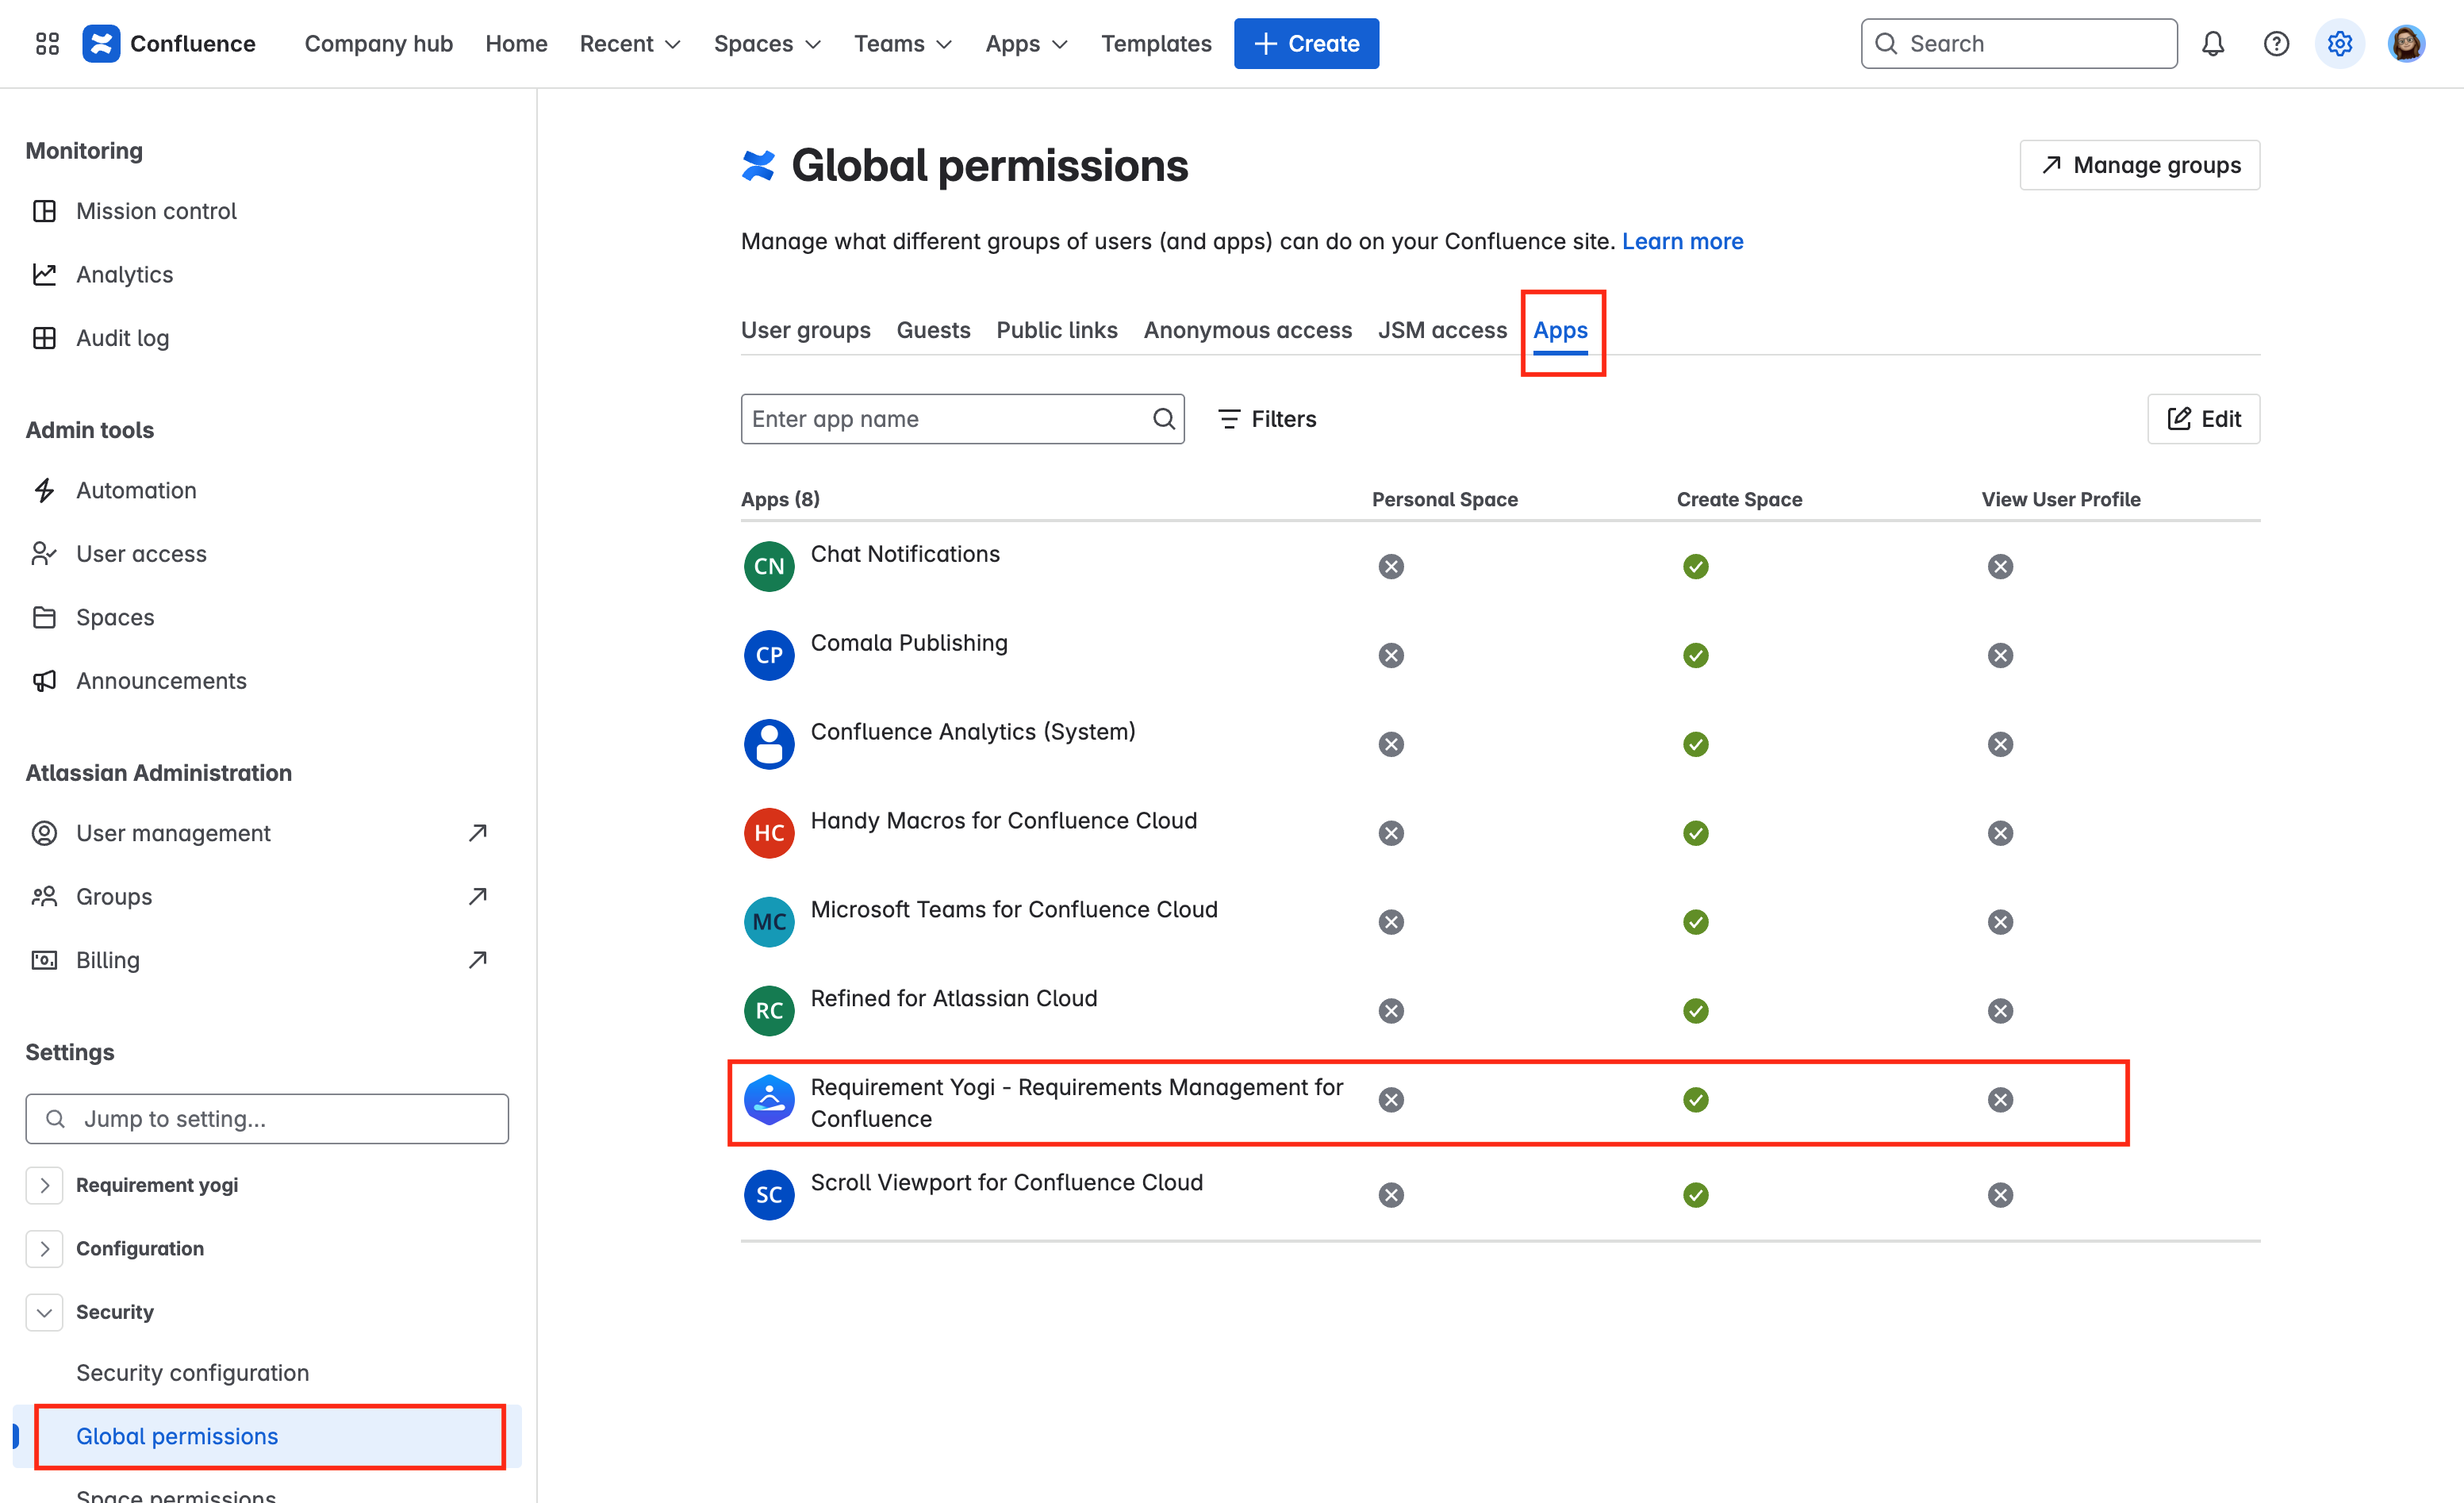Collapse the Security section in the sidebar

pyautogui.click(x=44, y=1312)
